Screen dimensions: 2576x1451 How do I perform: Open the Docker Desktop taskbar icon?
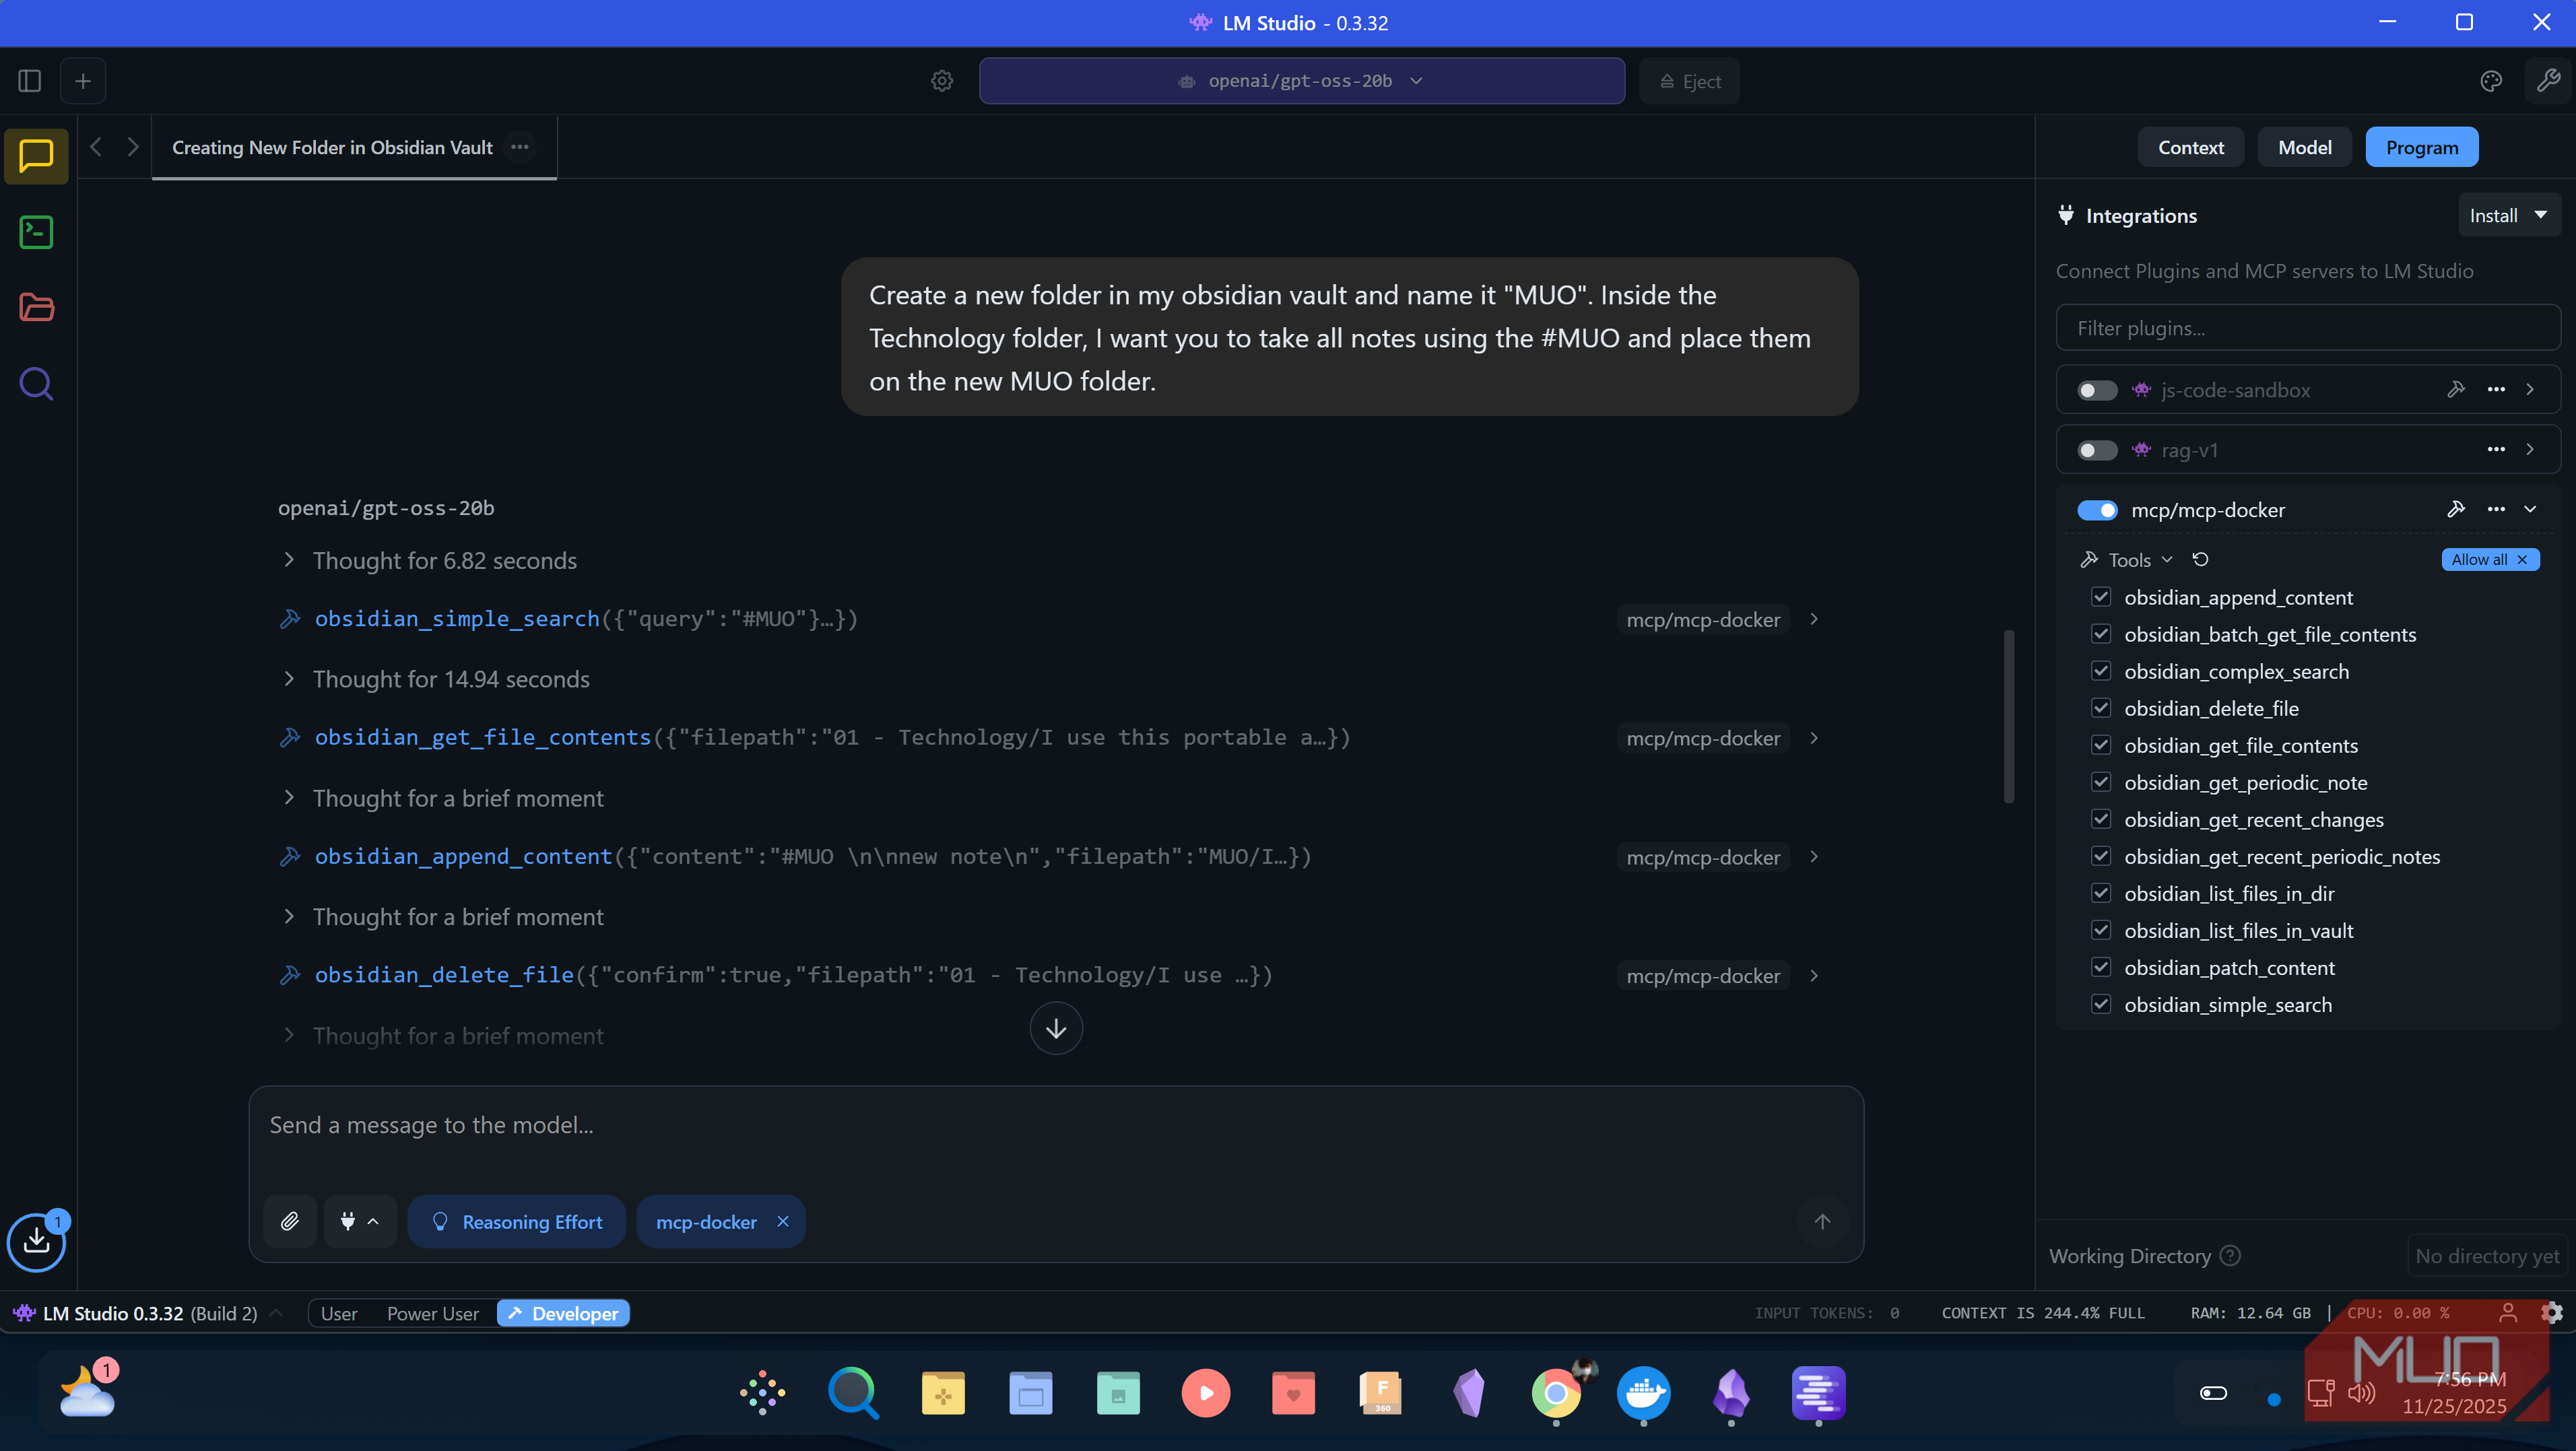[x=1644, y=1393]
